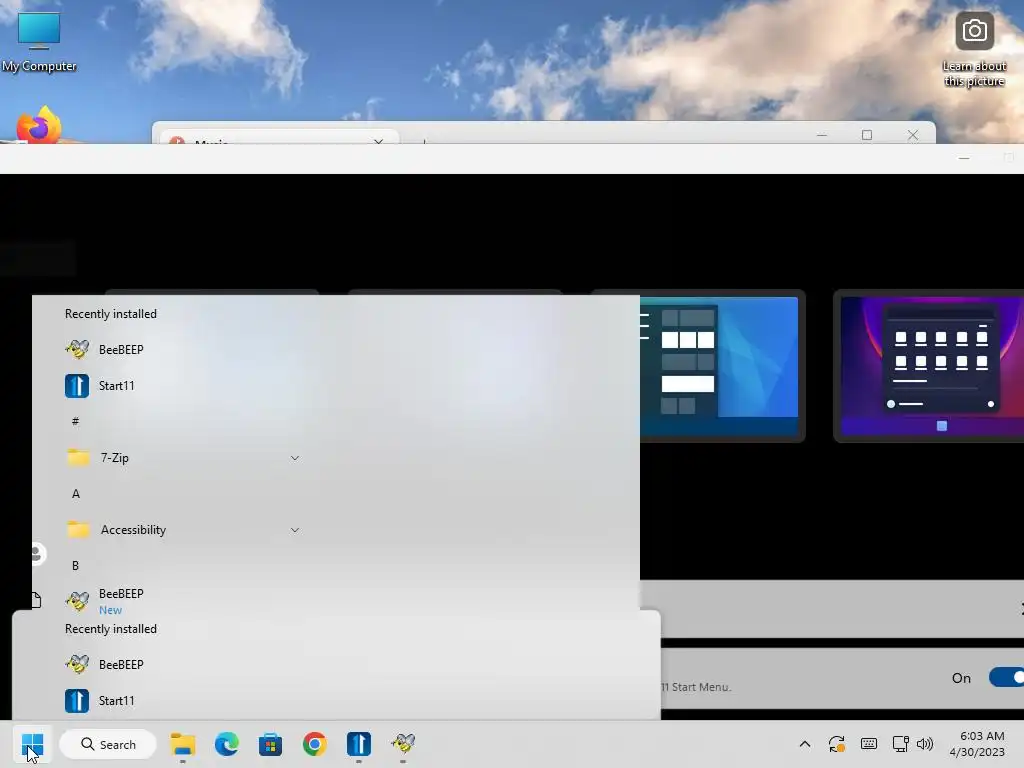This screenshot has height=768, width=1024.
Task: Open Firefox desktop icon
Action: 39,125
